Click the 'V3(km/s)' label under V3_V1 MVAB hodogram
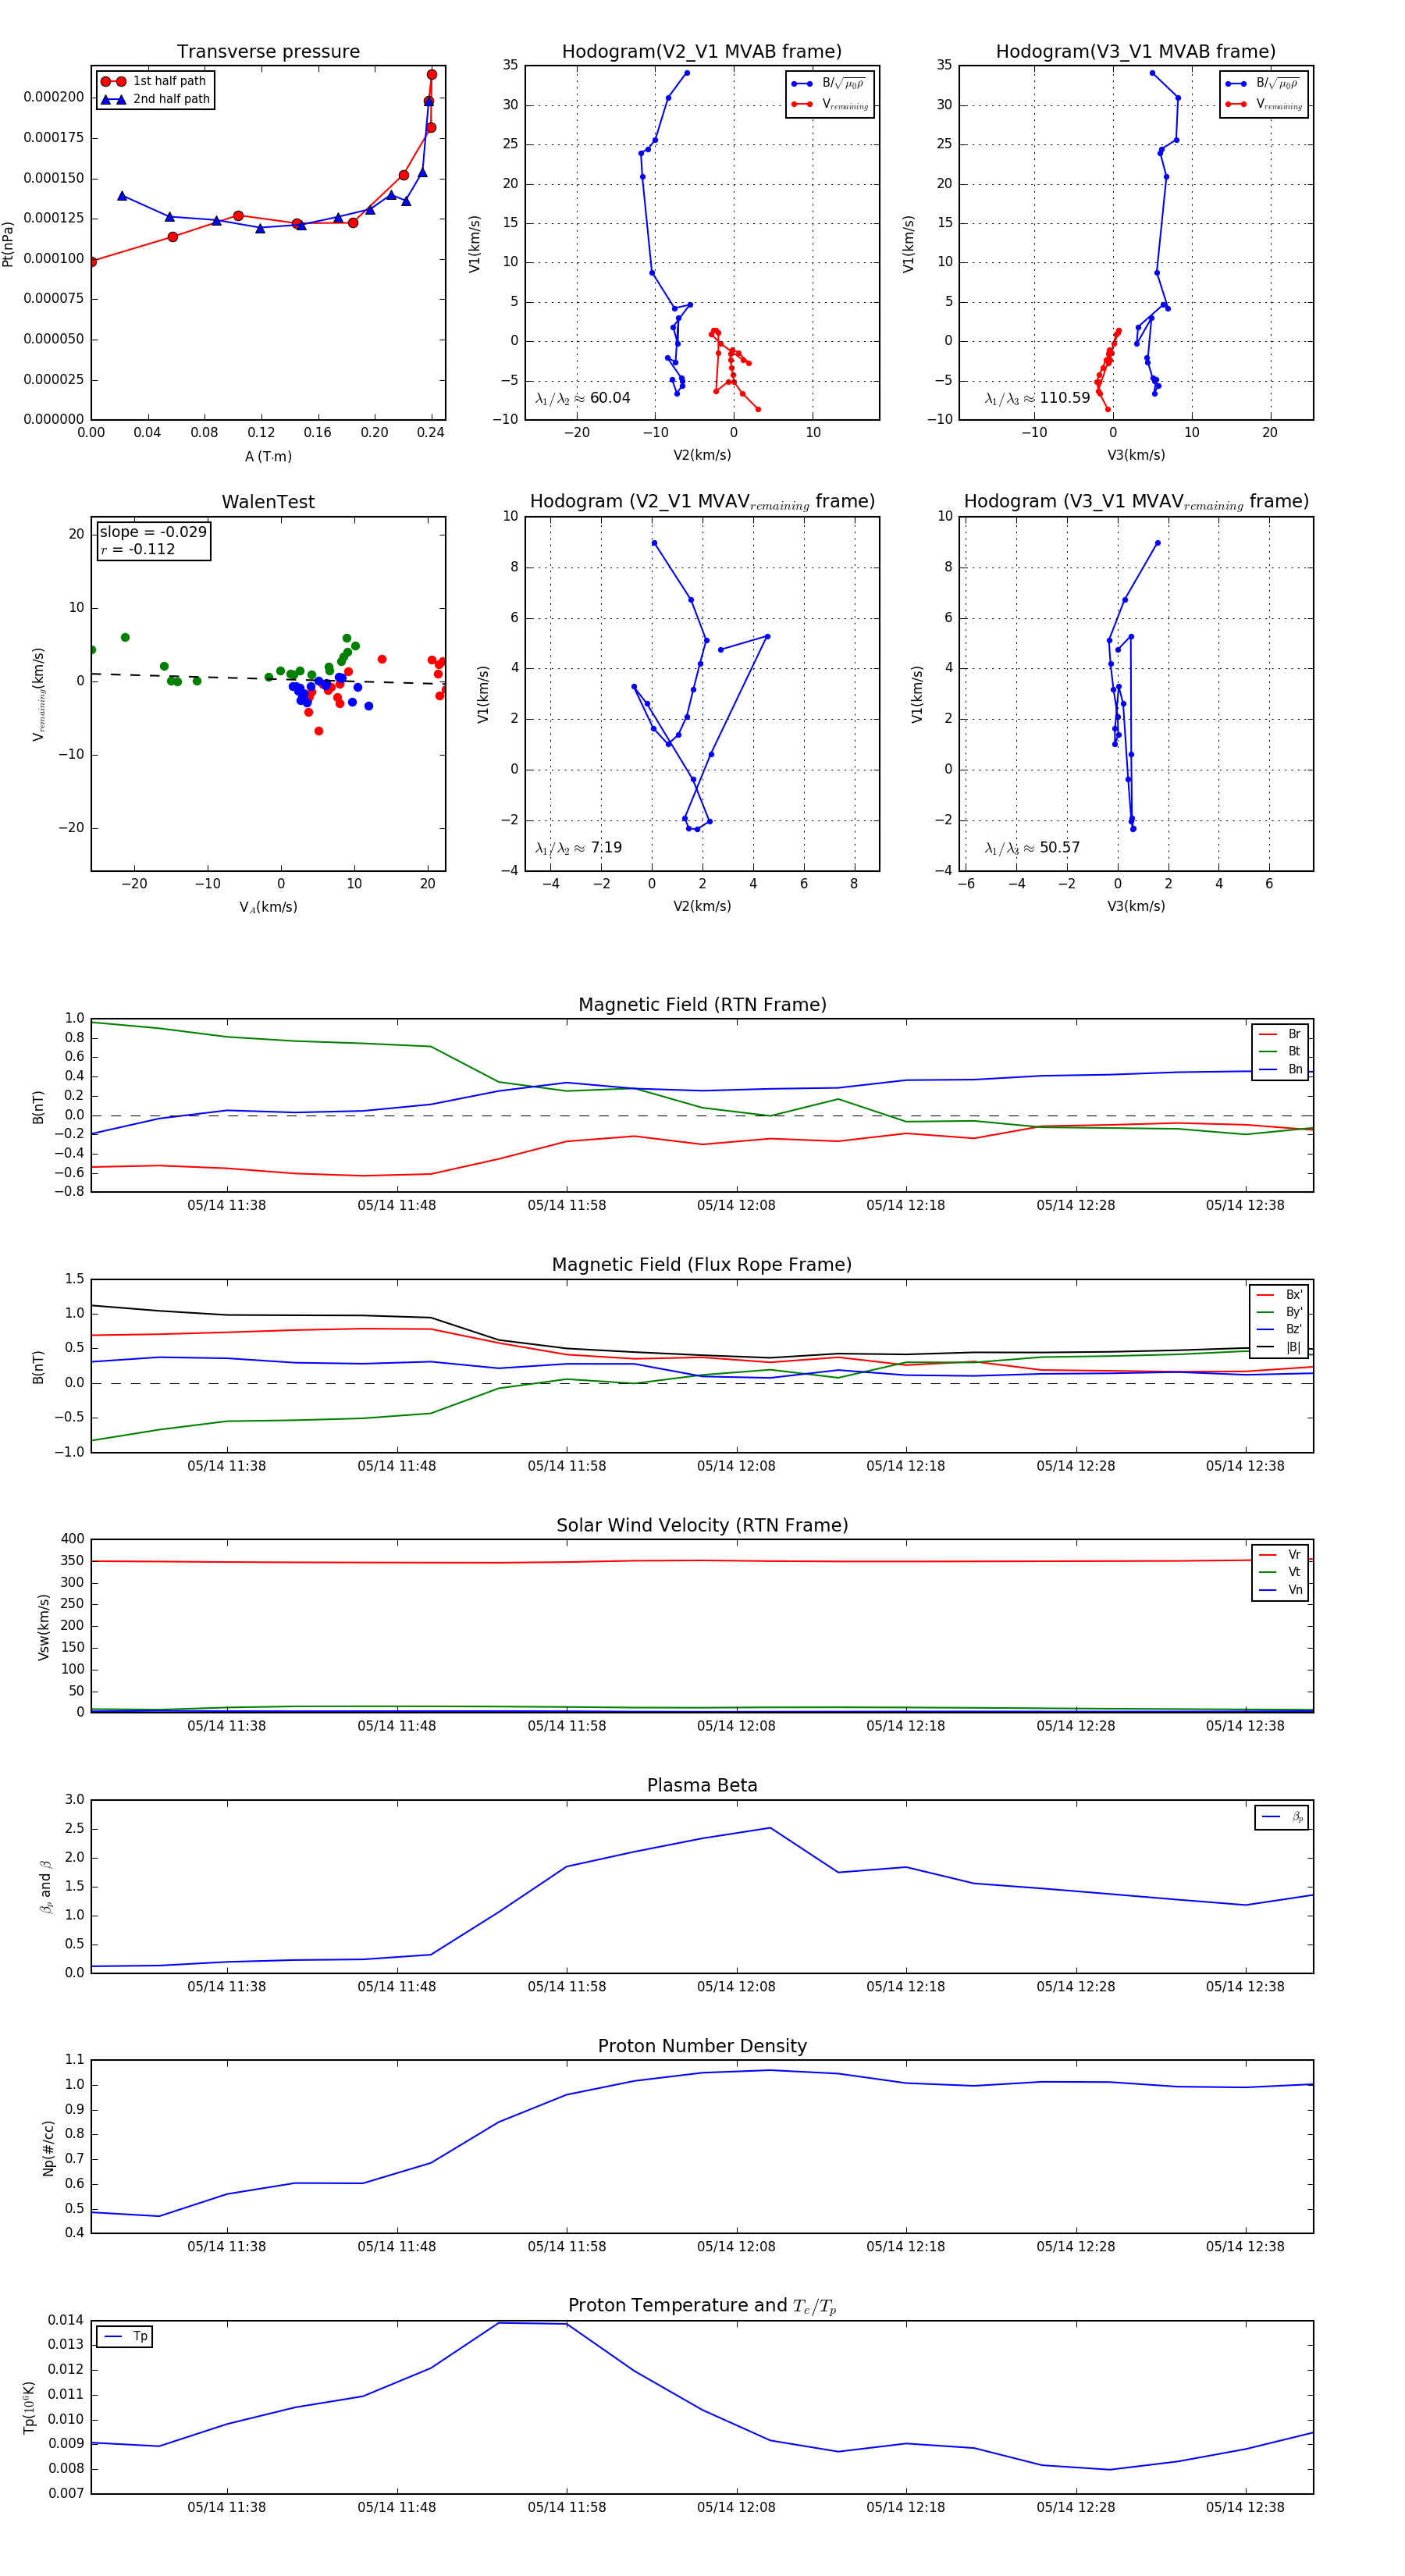 [1136, 456]
